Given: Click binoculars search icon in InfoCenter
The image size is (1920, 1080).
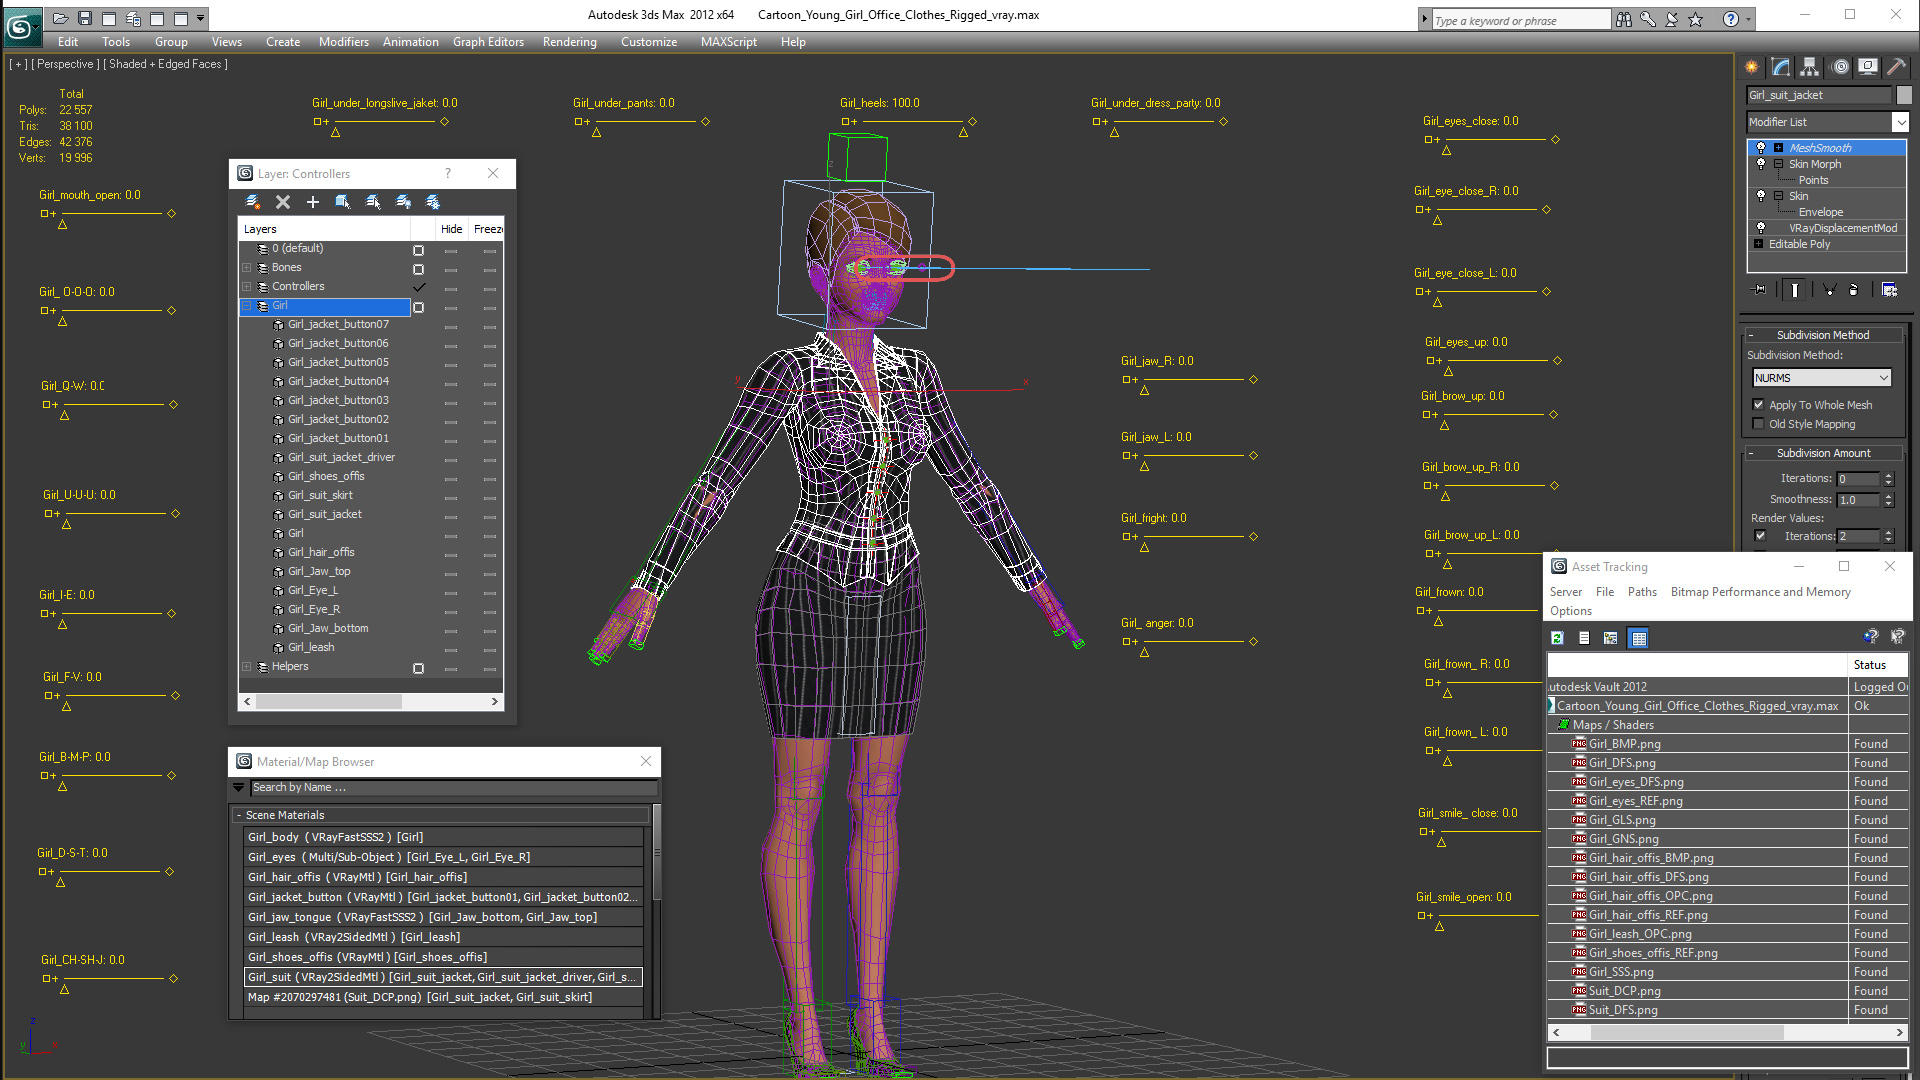Looking at the screenshot, I should 1624,19.
